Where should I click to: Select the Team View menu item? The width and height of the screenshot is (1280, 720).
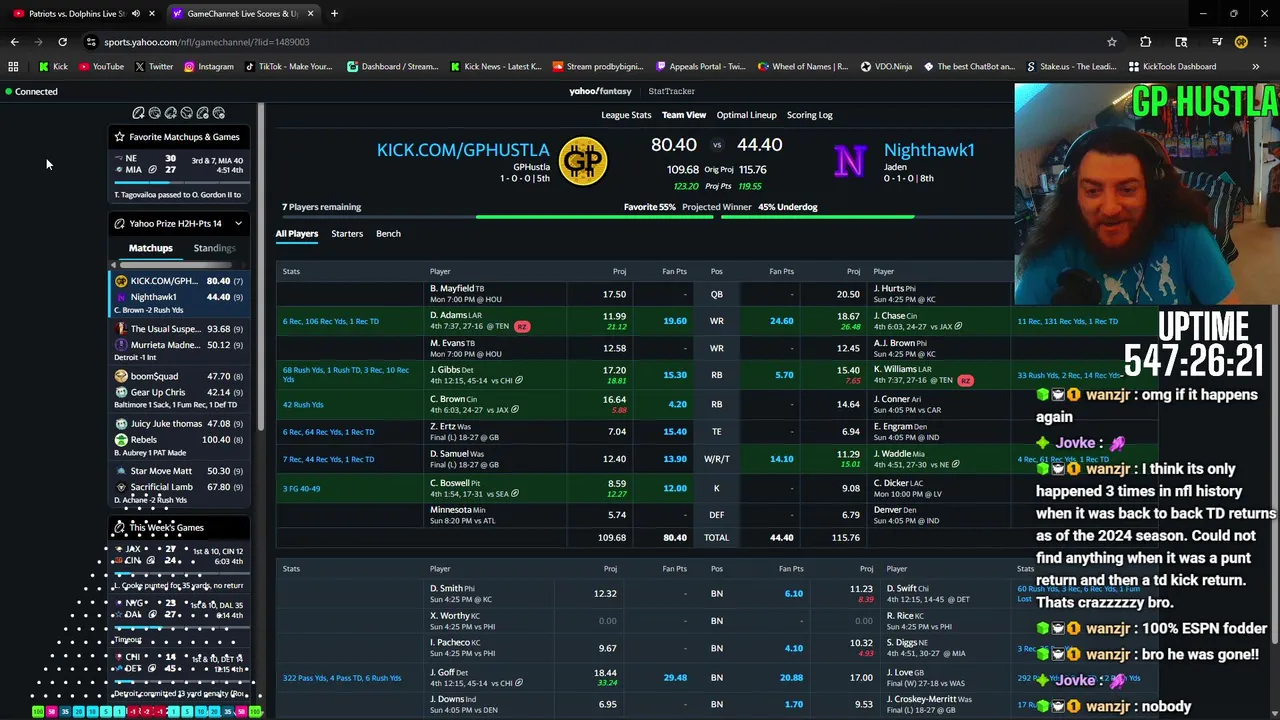coord(684,115)
